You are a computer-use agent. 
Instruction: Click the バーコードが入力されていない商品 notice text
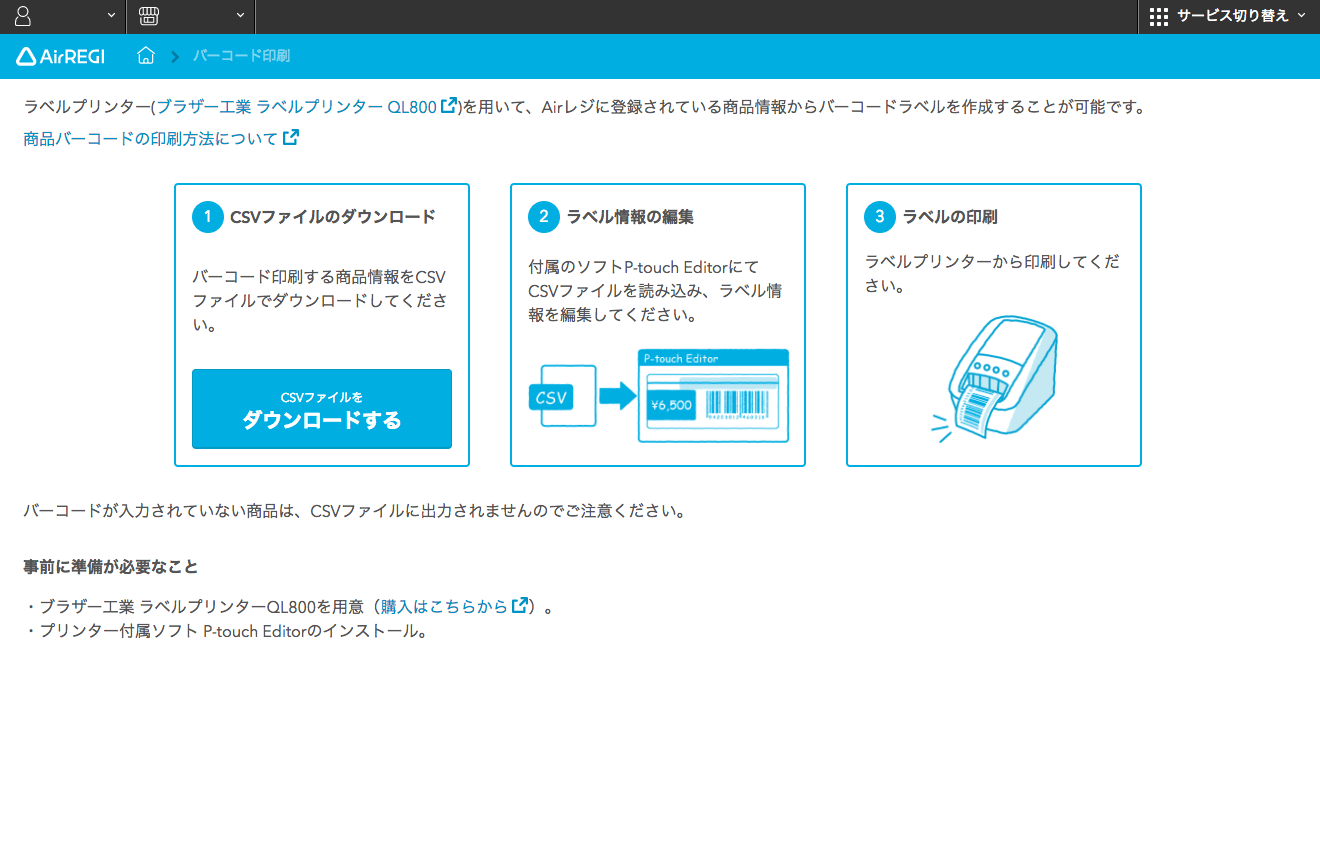tap(355, 511)
